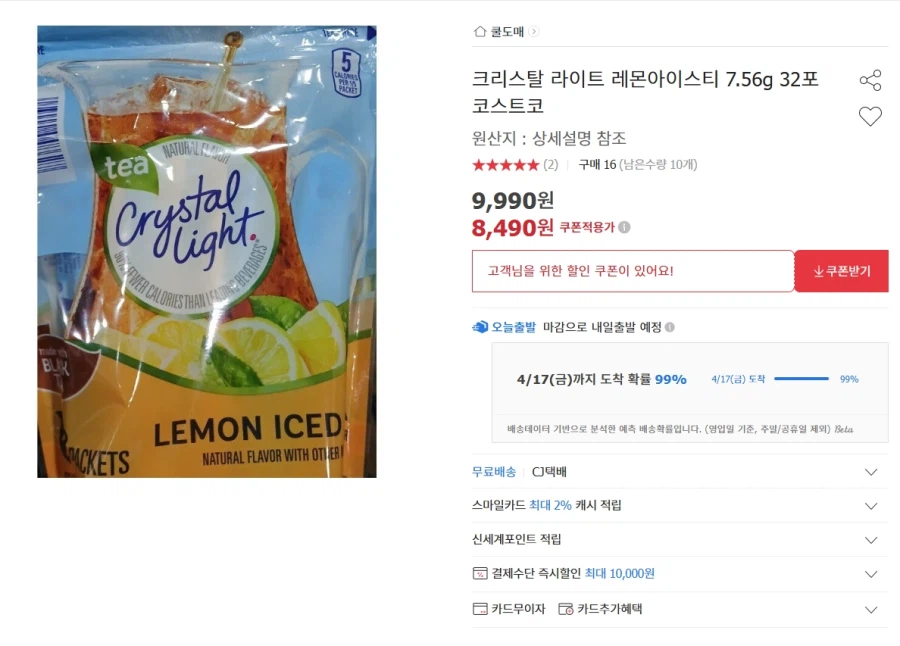Expand the 결제수단 즉시할인 details
900x646 pixels.
(869, 574)
